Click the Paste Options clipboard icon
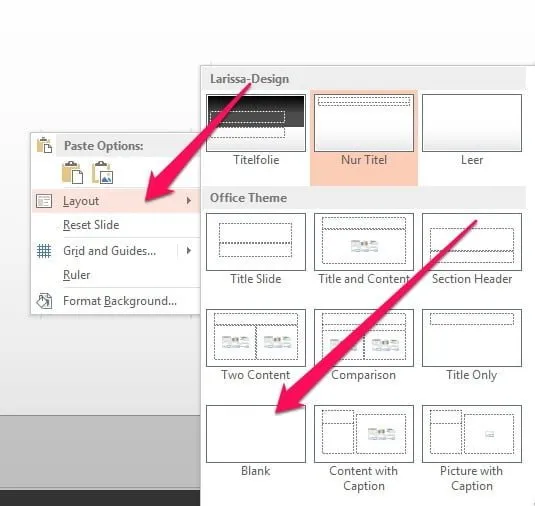 pyautogui.click(x=44, y=145)
